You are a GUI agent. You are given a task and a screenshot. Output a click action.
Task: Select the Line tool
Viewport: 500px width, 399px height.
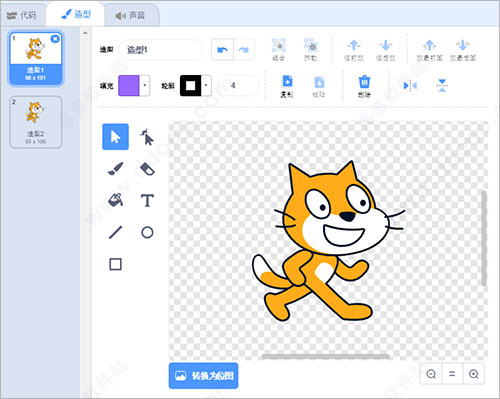click(115, 232)
